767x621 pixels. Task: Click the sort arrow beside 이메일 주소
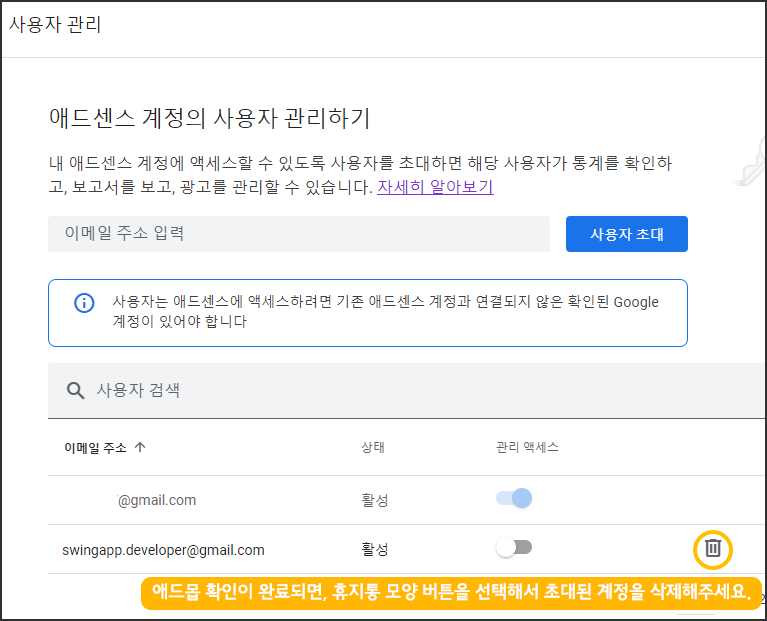140,448
